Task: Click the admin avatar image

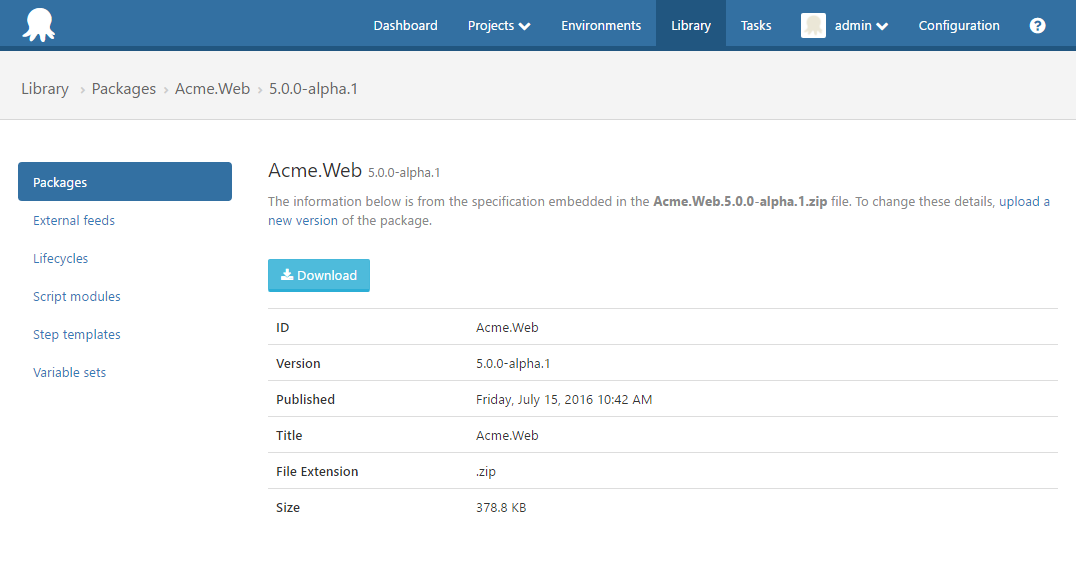Action: [813, 25]
